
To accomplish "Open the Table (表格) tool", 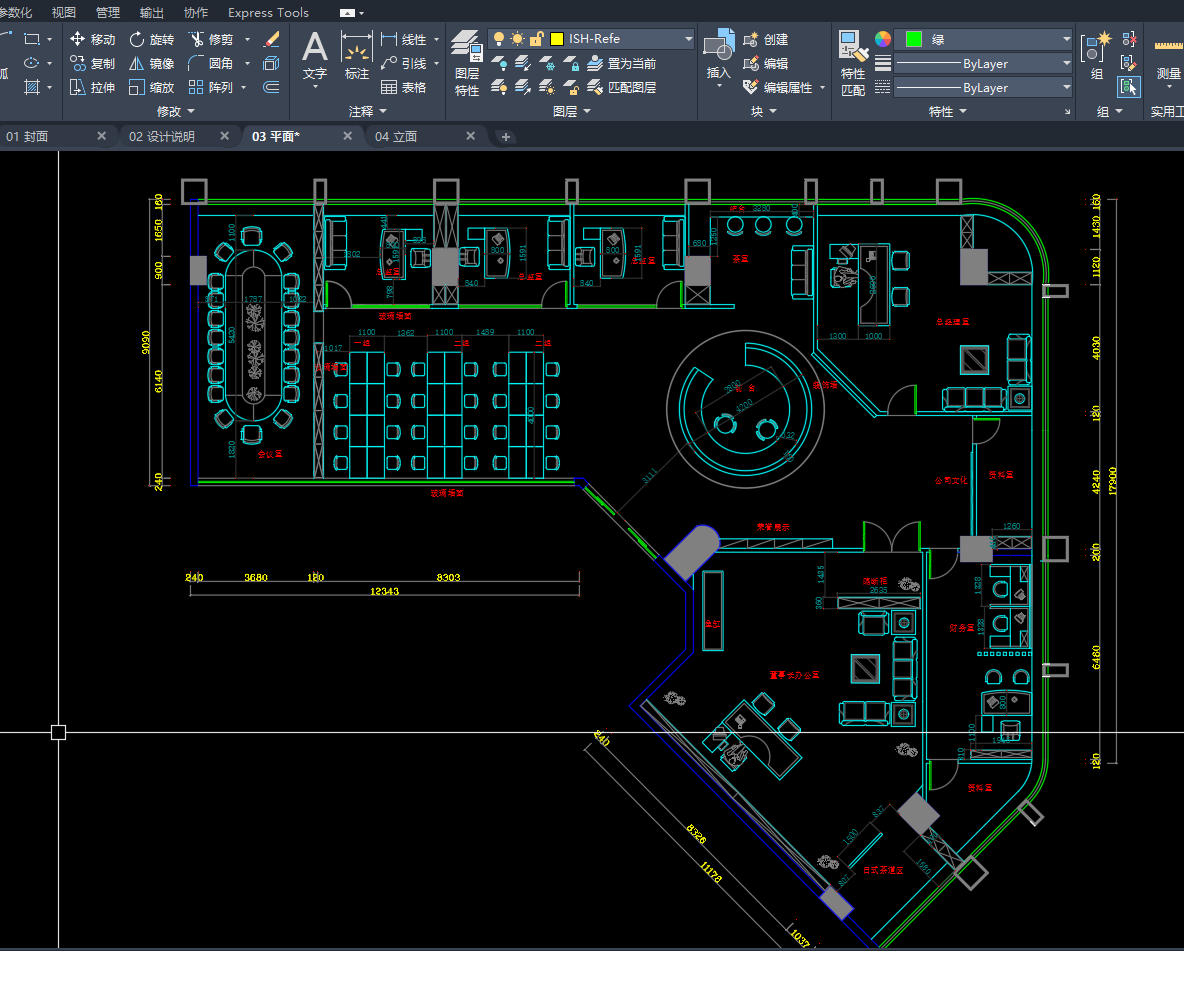I will (403, 87).
